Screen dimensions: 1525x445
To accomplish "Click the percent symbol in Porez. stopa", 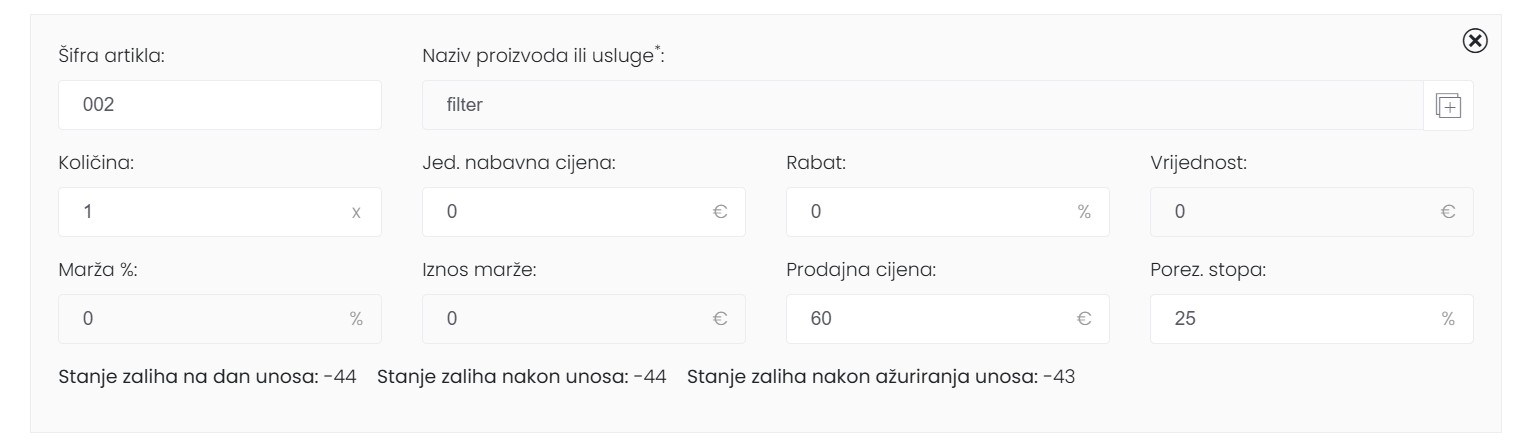I will point(1448,319).
